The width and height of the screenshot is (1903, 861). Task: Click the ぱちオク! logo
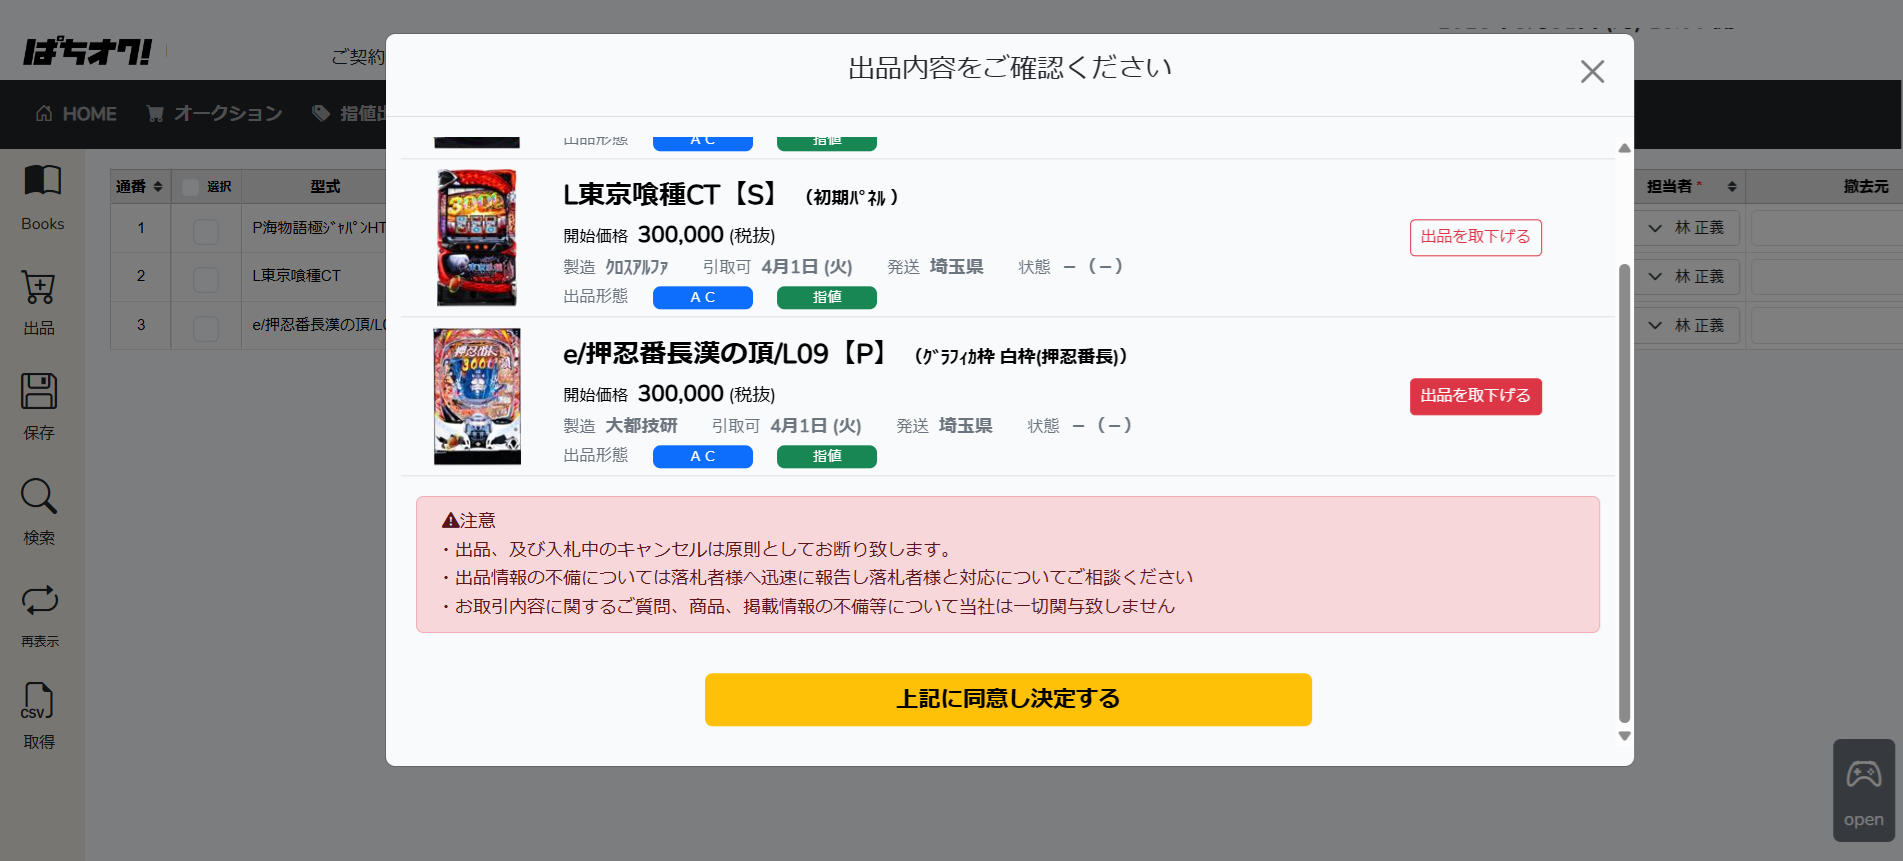coord(88,51)
